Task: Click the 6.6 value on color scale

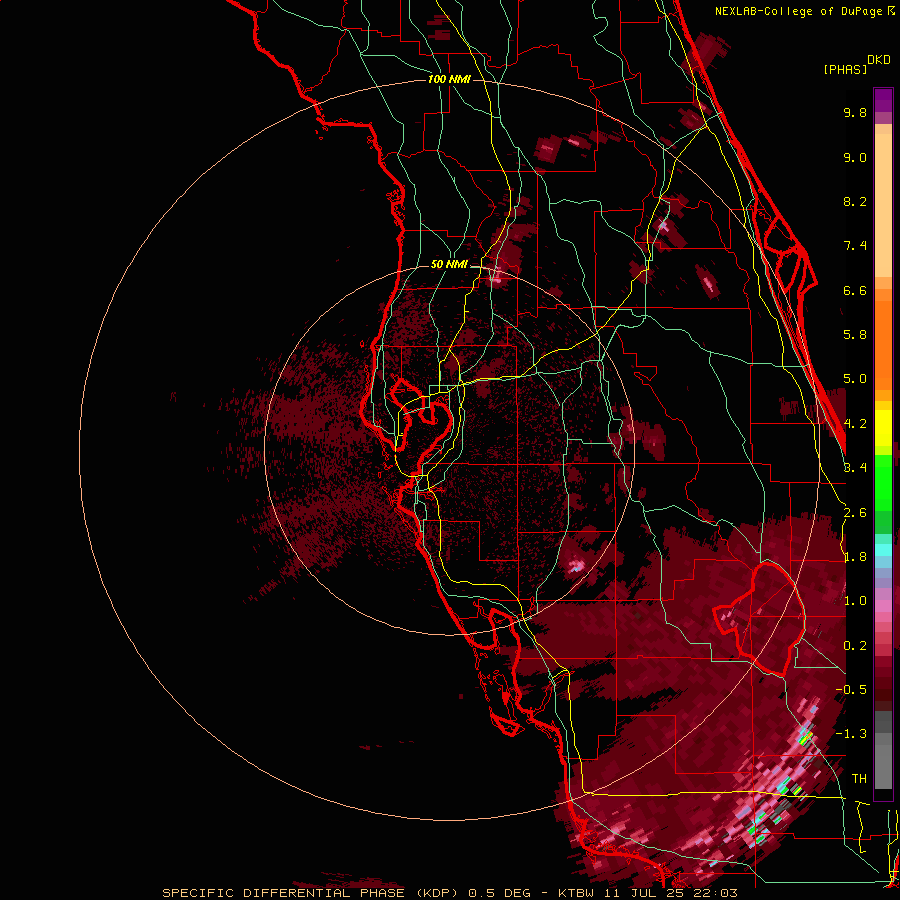Action: [855, 290]
